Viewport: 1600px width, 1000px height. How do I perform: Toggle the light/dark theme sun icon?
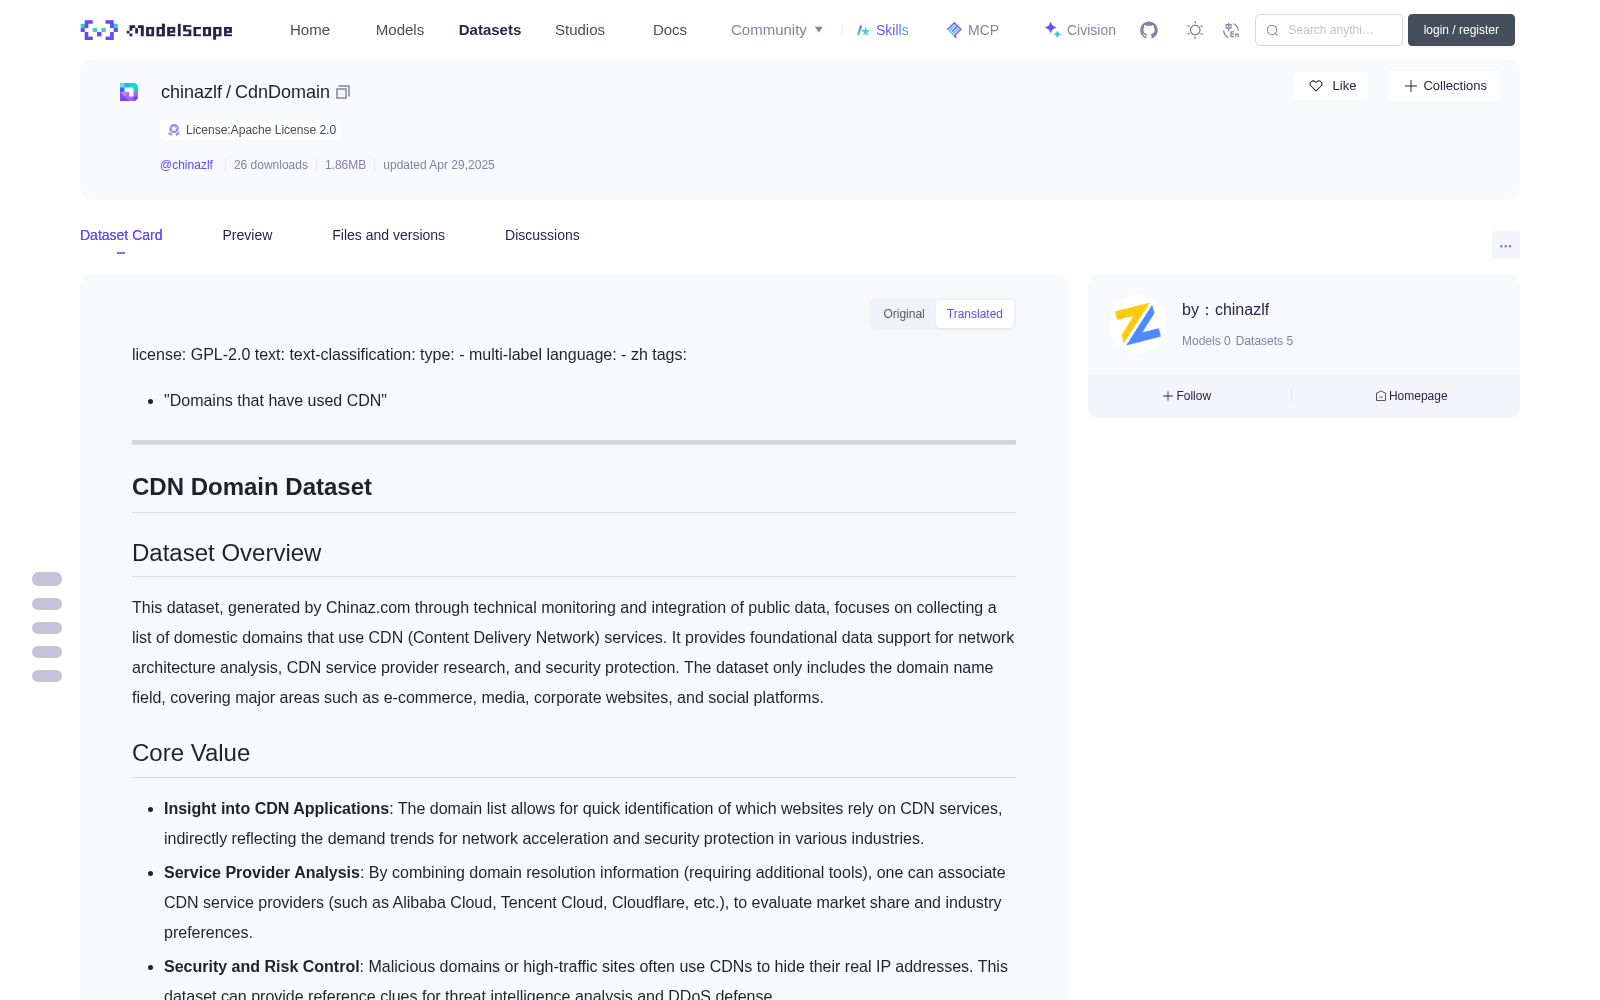coord(1195,30)
